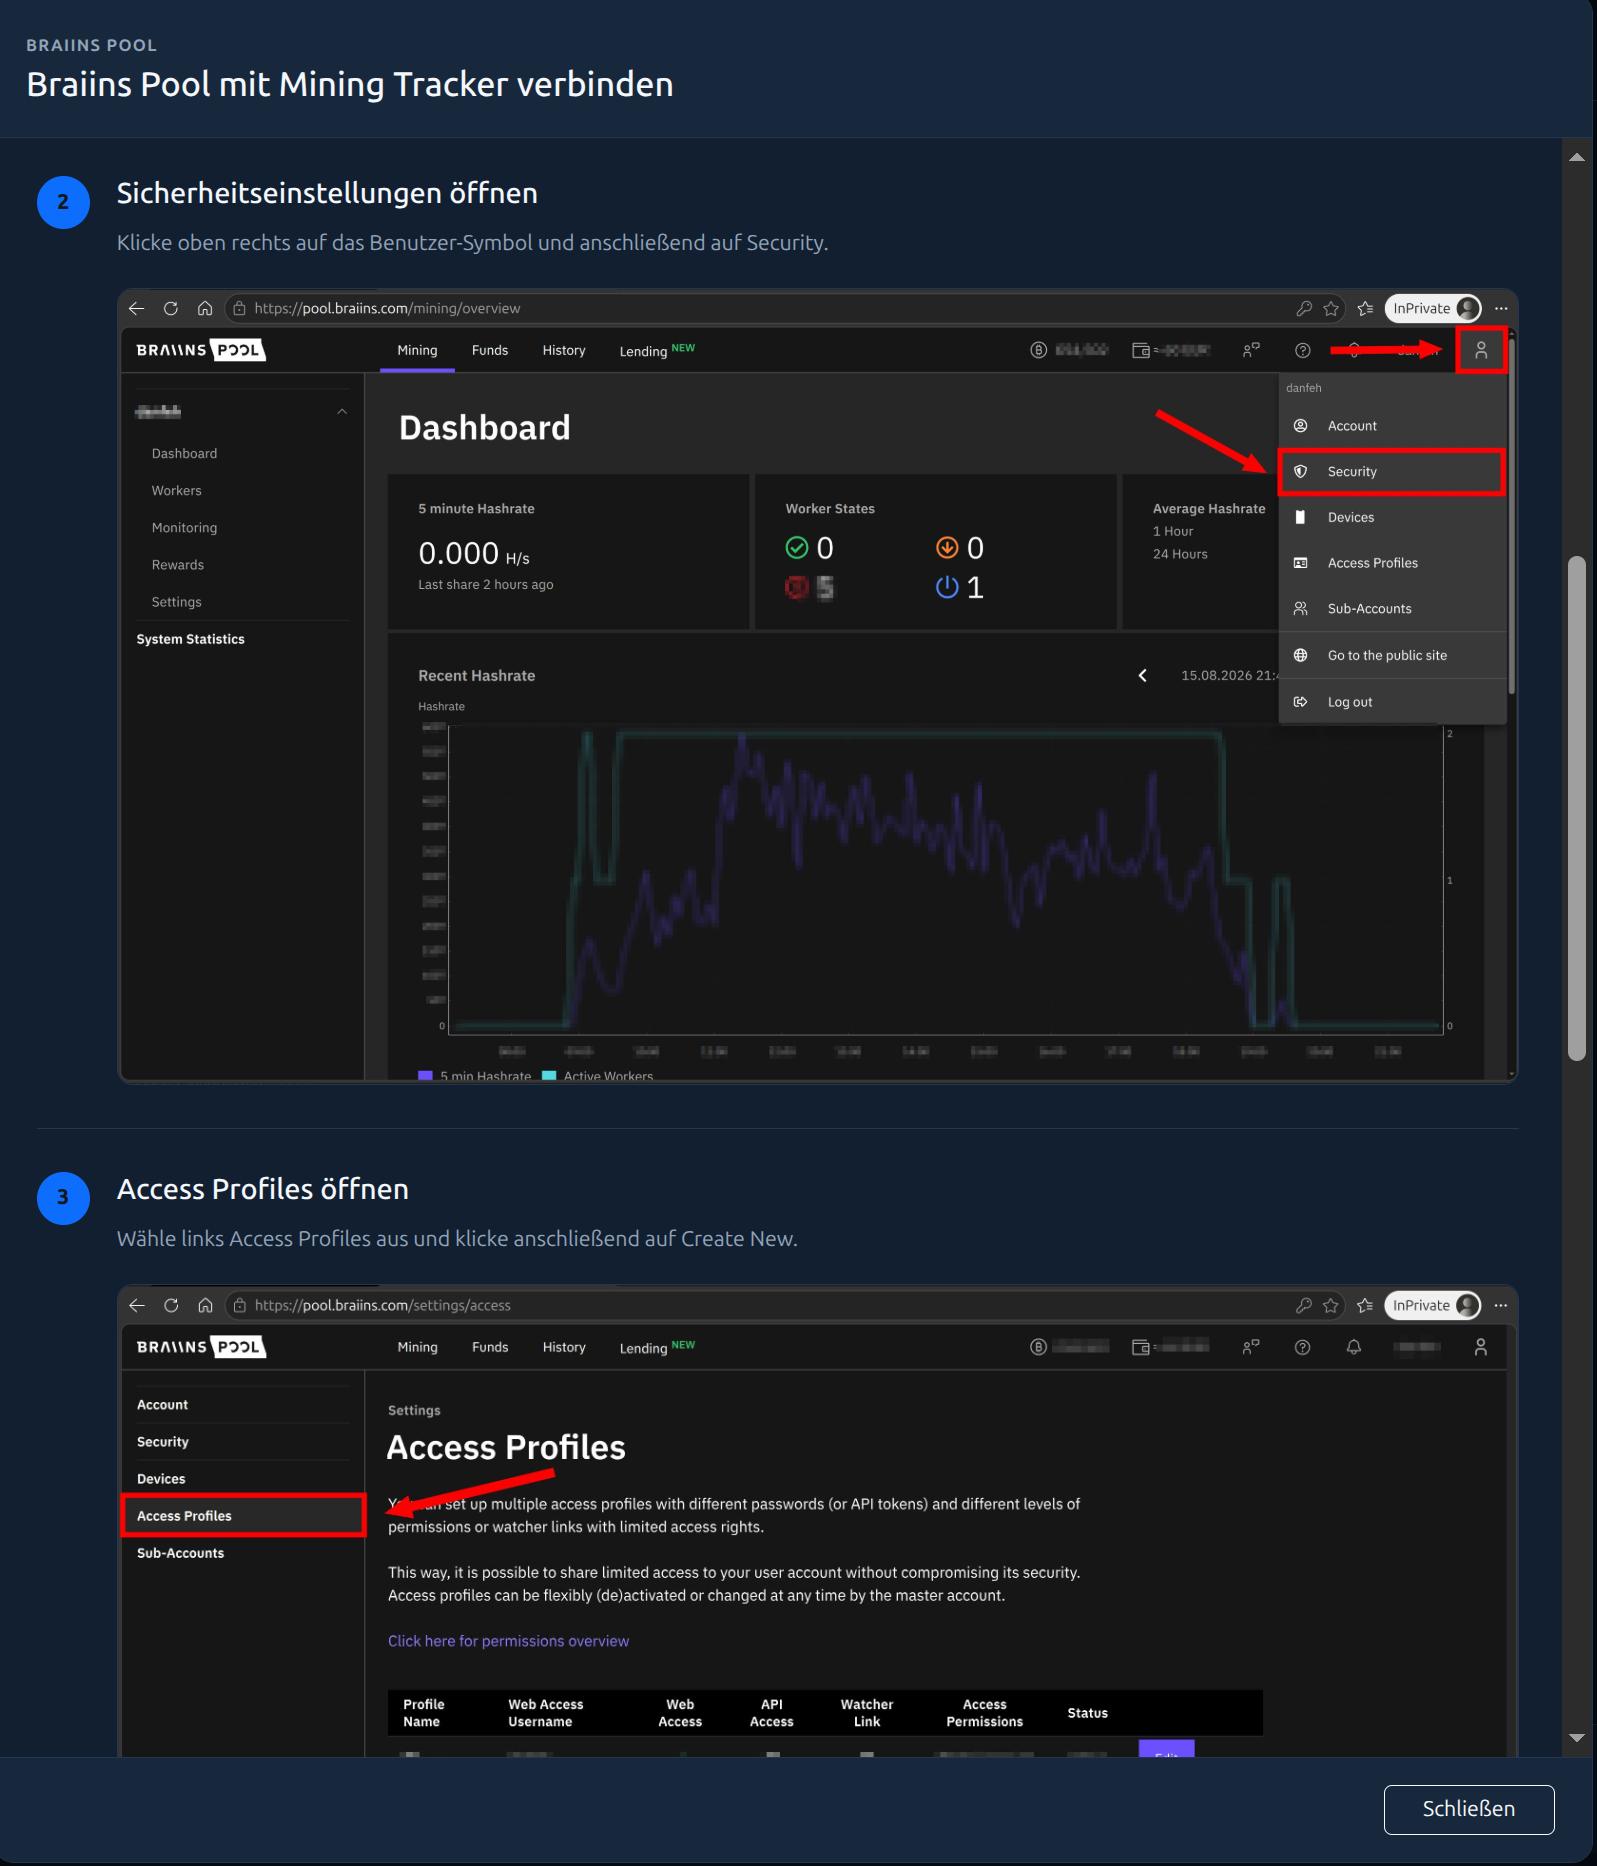Viewport: 1597px width, 1866px height.
Task: Choose Go to the public site
Action: click(x=1392, y=656)
